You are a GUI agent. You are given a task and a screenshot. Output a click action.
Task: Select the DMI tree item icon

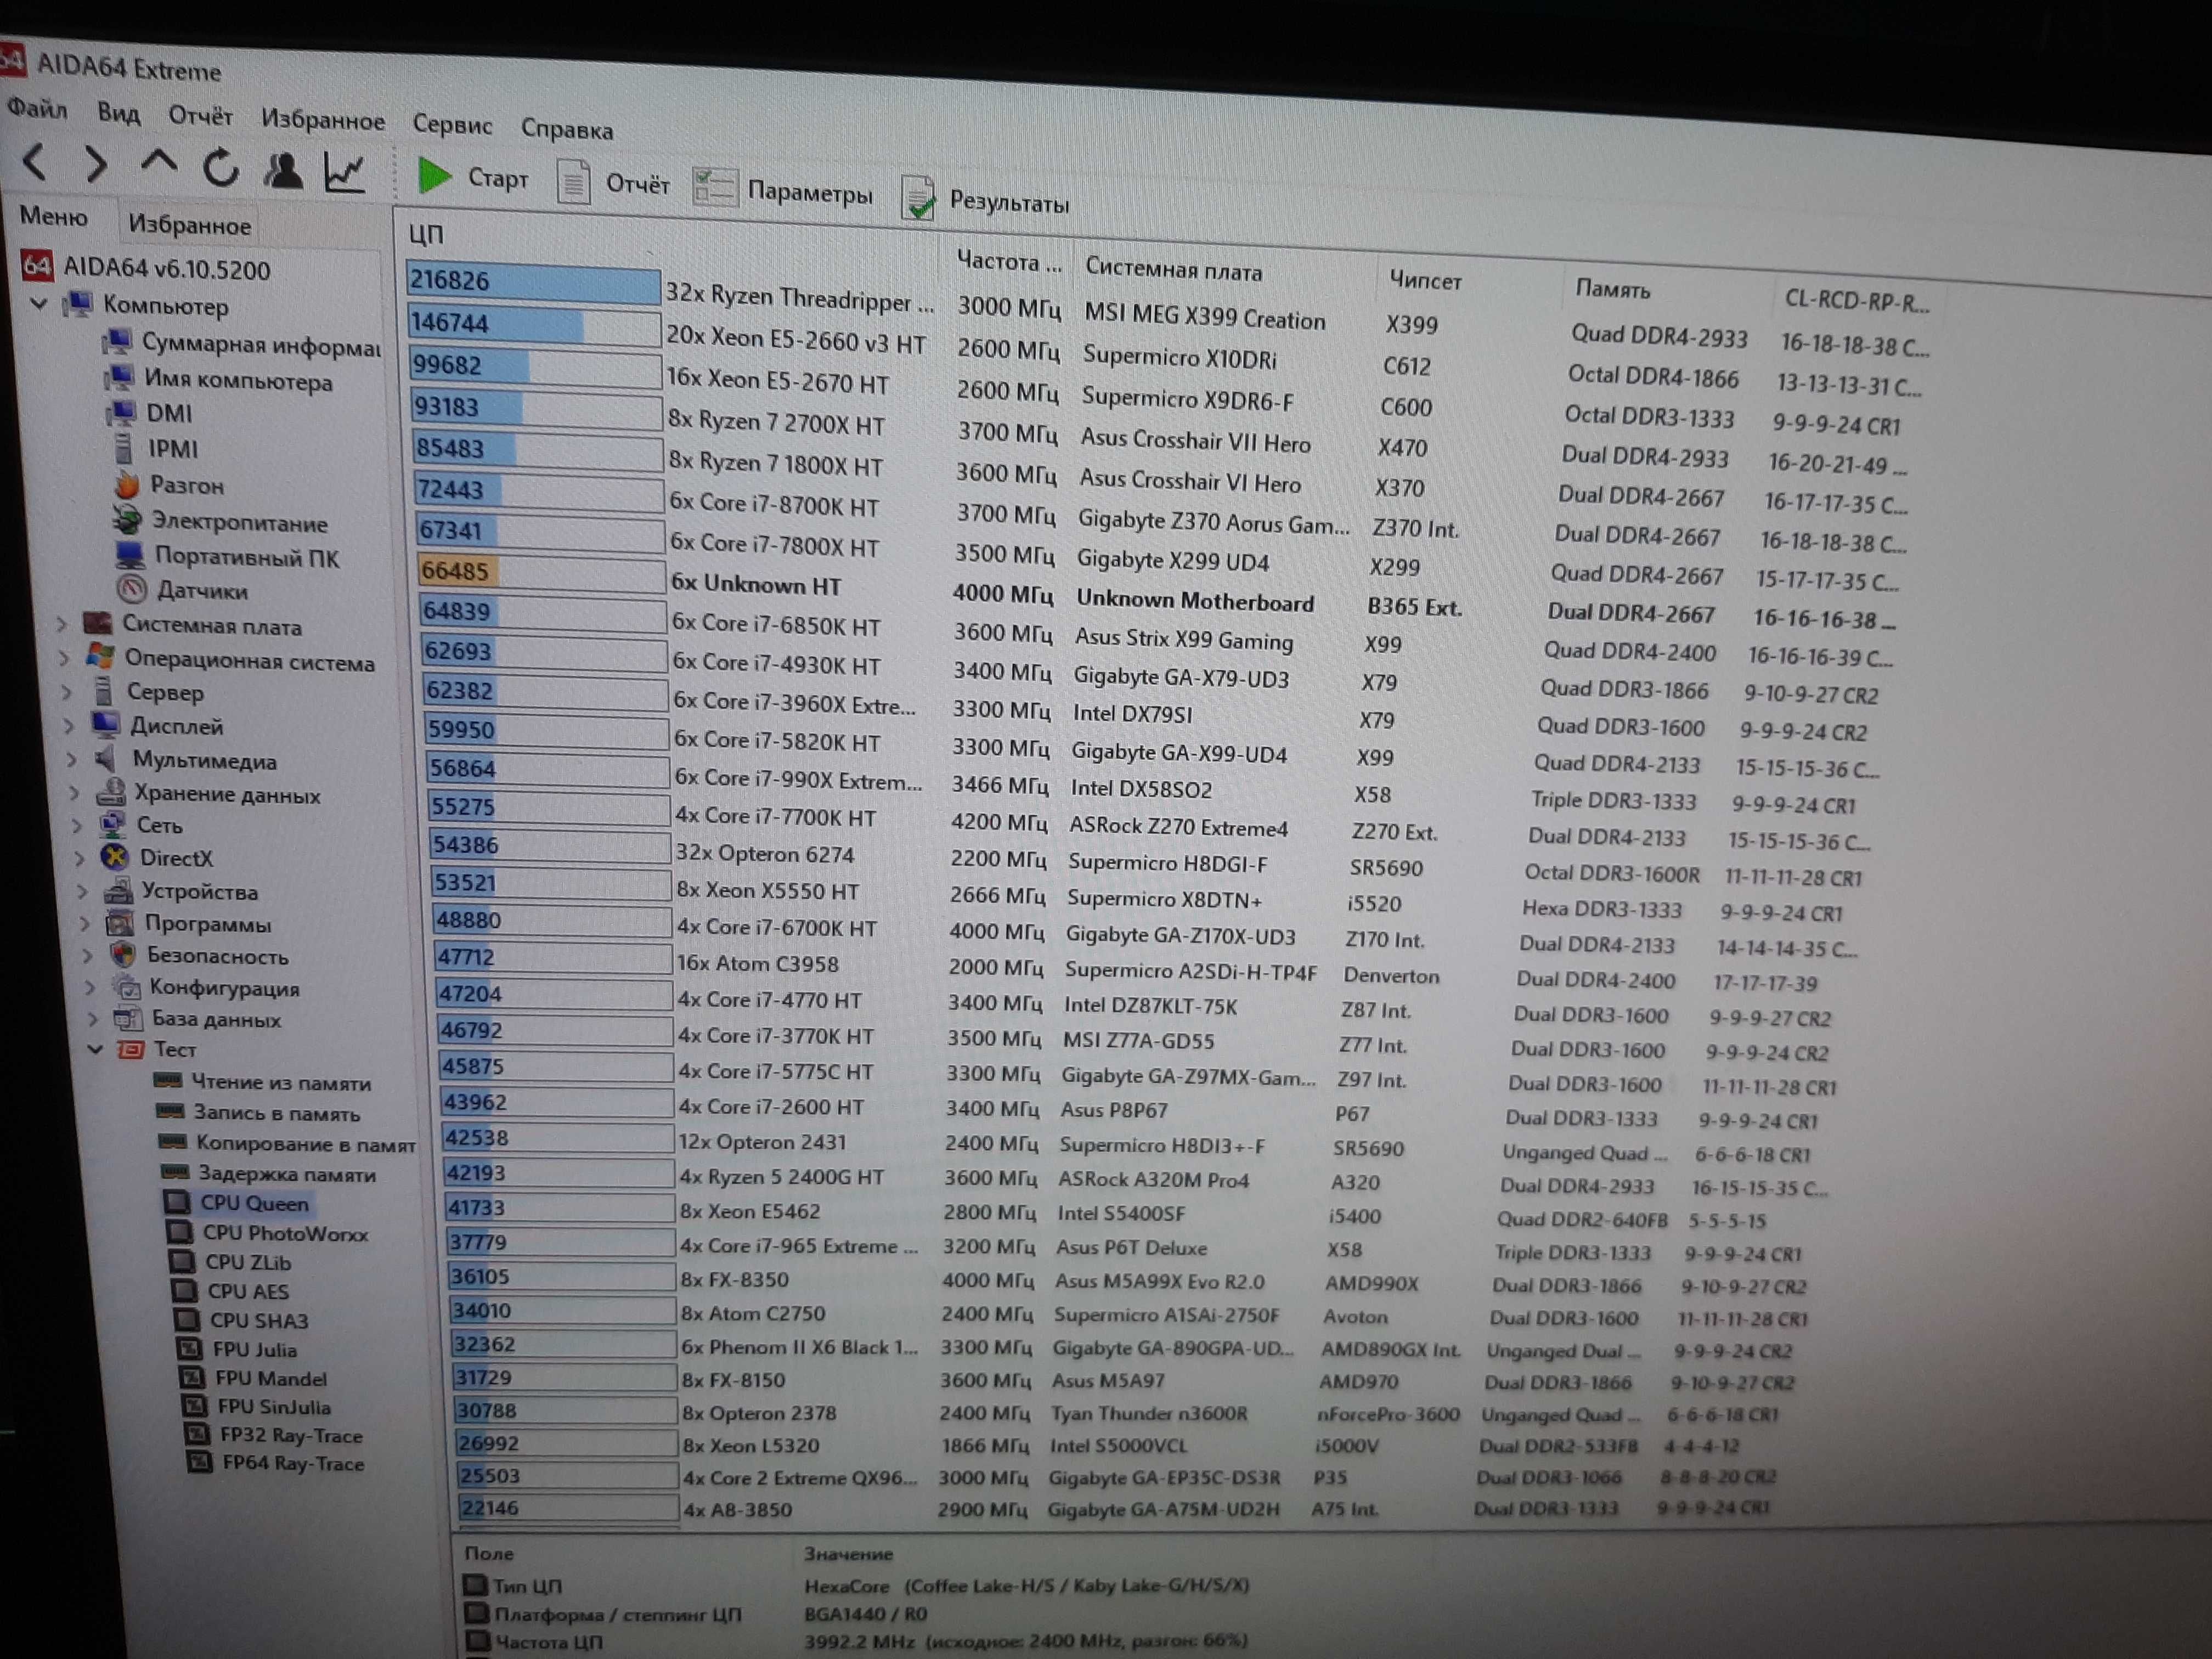coord(122,412)
